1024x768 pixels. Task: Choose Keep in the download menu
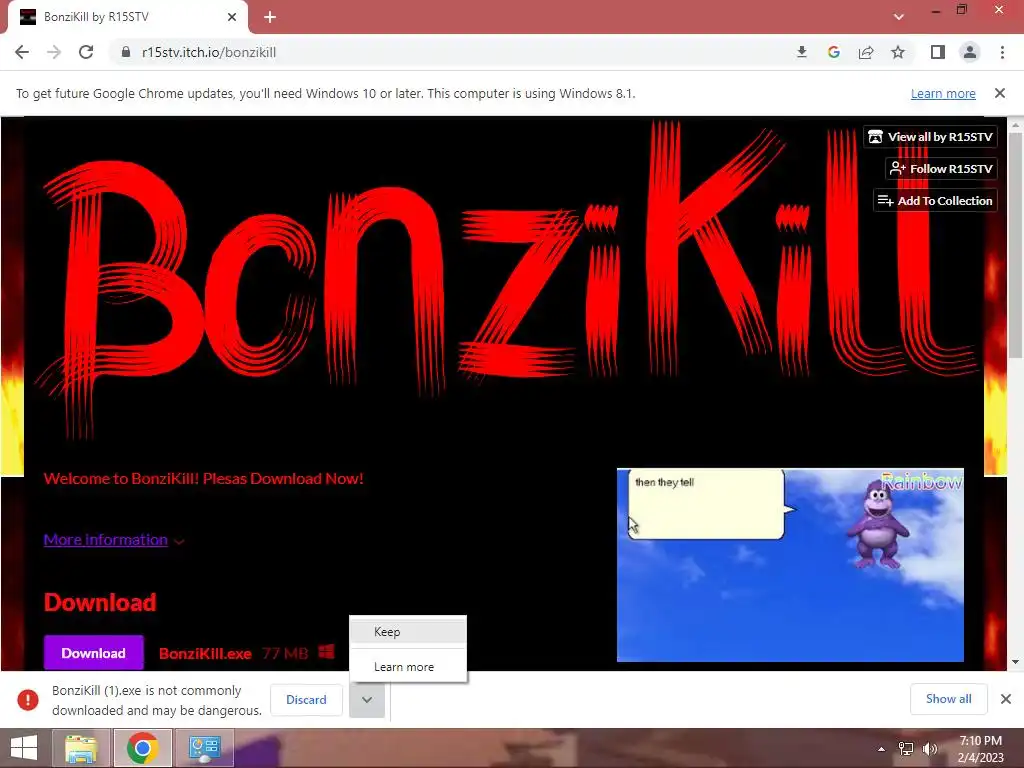[408, 632]
